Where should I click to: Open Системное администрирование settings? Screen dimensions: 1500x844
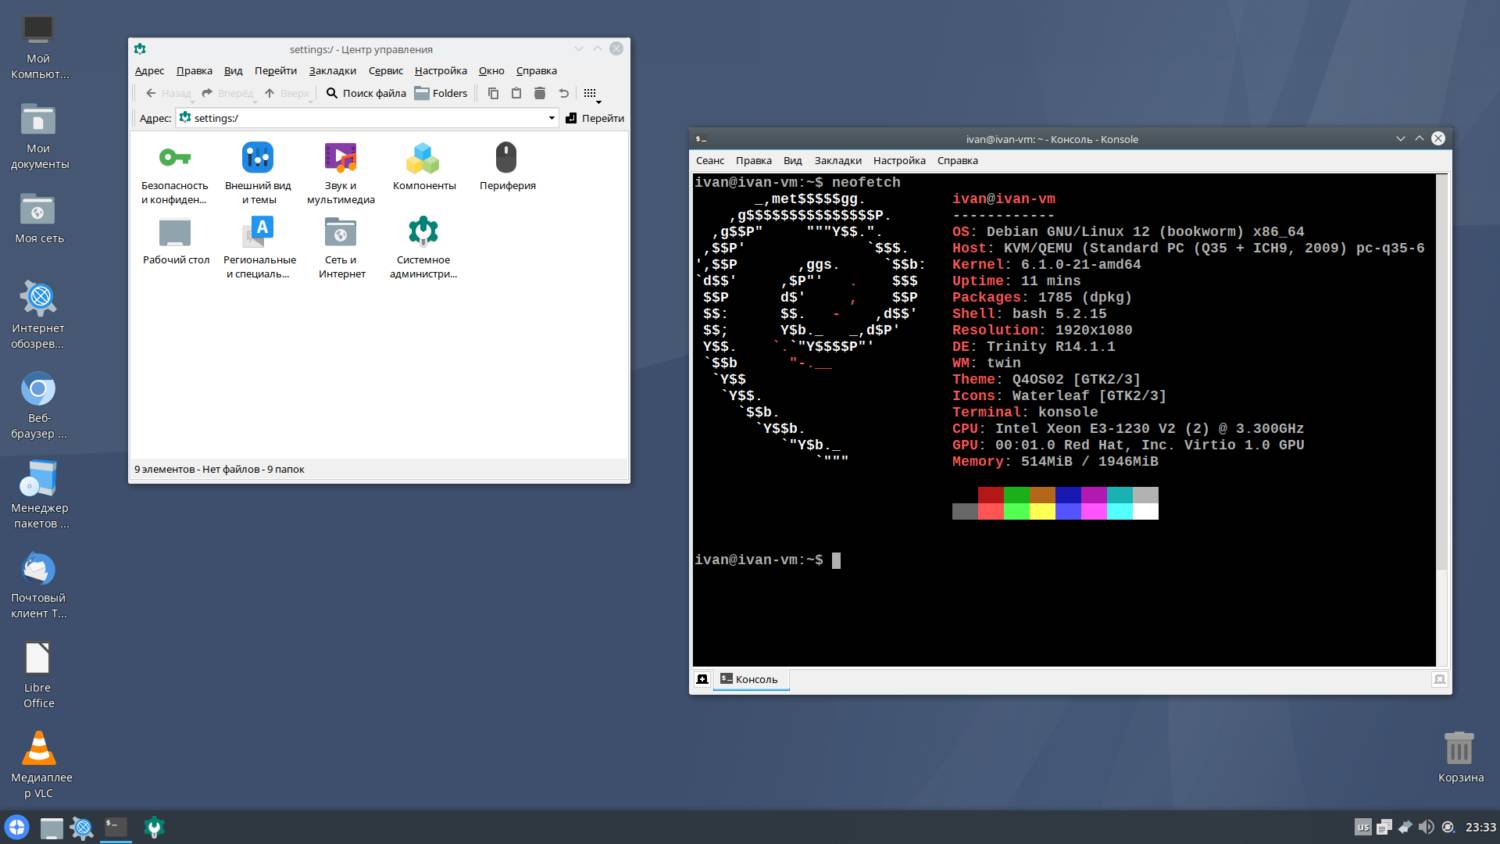[x=423, y=232]
